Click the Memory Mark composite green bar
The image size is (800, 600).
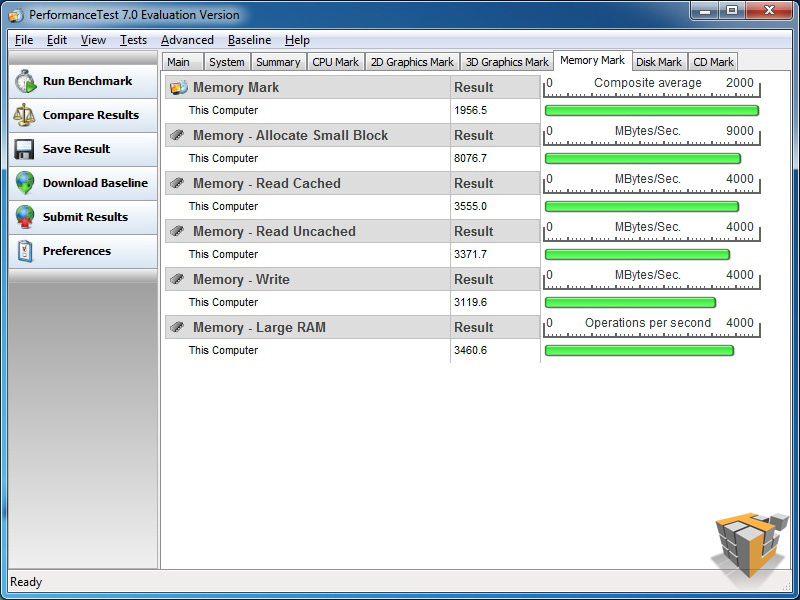click(x=652, y=111)
